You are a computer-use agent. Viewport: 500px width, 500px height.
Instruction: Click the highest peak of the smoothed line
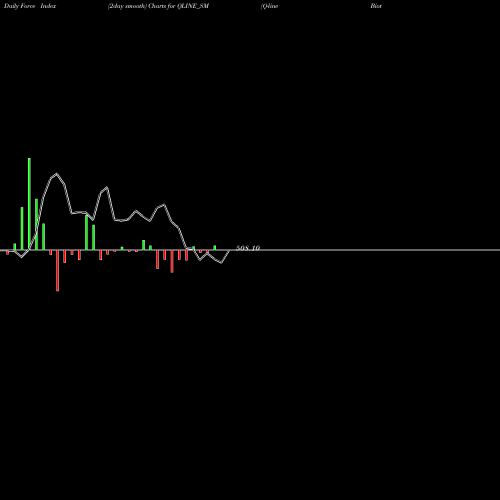tap(56, 174)
